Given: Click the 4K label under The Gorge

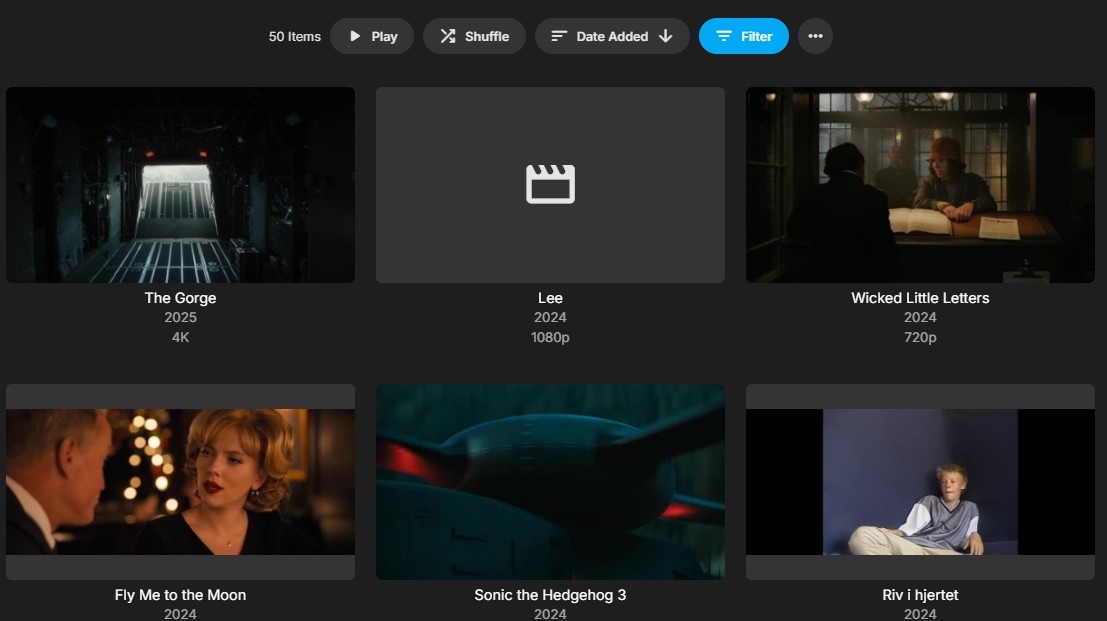Looking at the screenshot, I should click(181, 337).
